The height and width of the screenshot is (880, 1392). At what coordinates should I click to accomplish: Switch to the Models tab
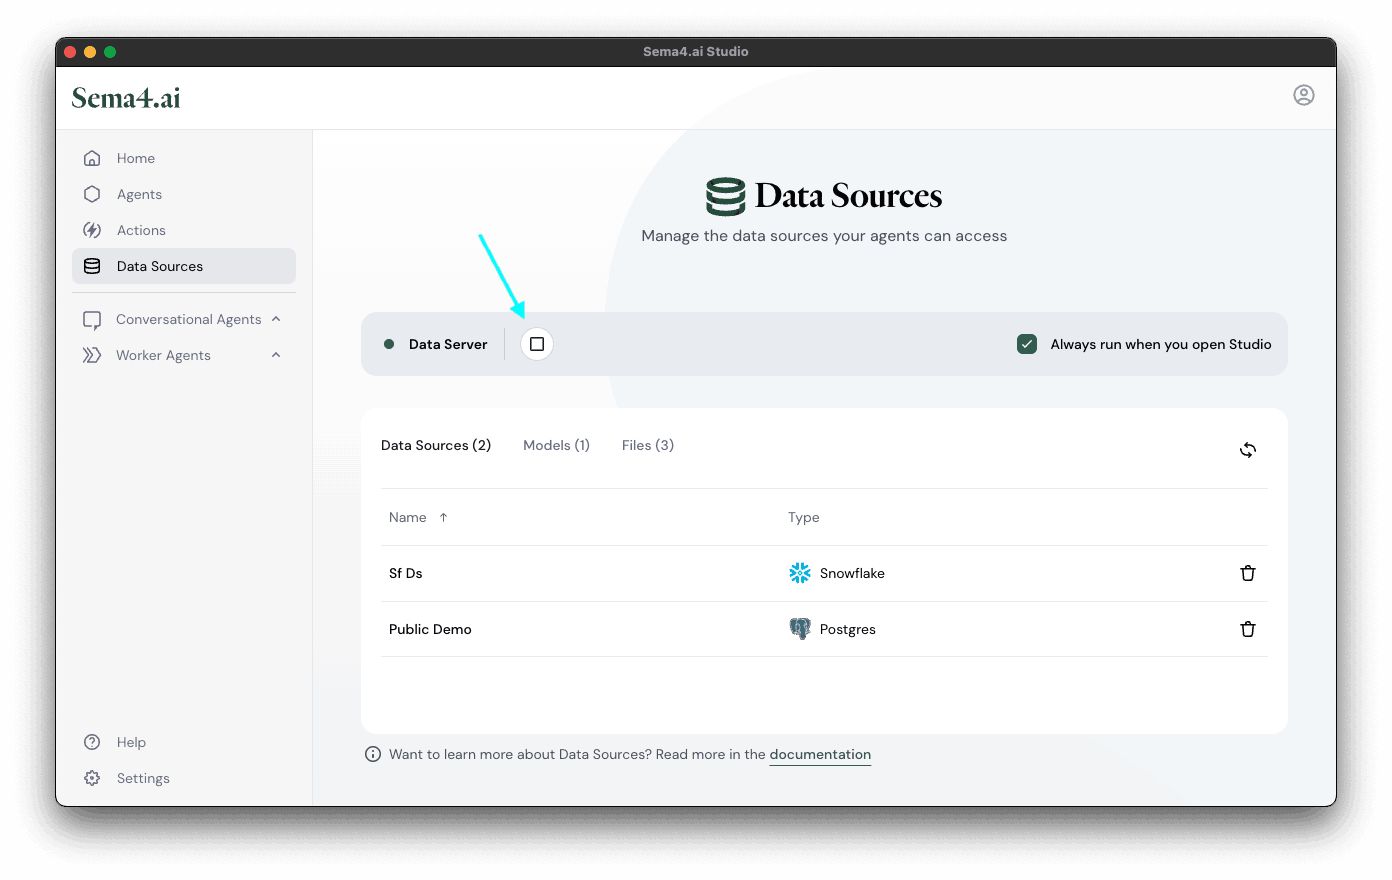pyautogui.click(x=556, y=445)
